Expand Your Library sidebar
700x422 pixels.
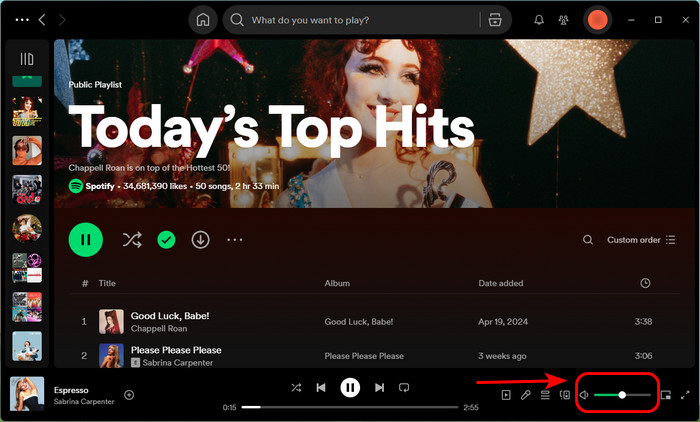tap(27, 59)
